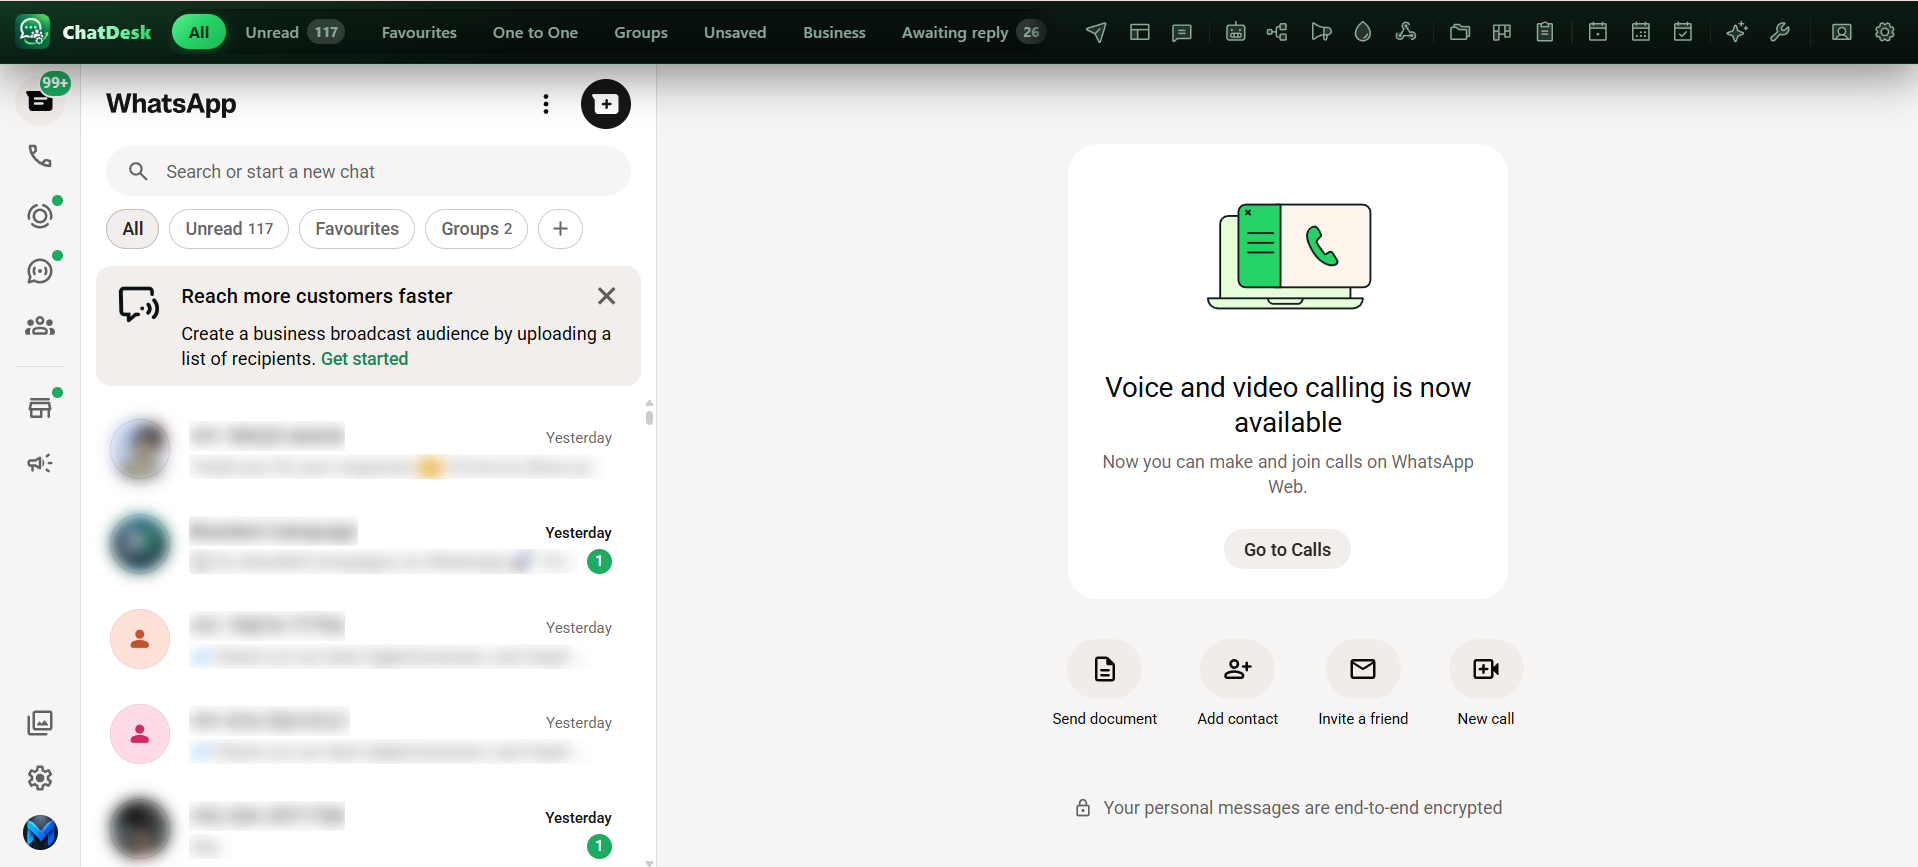This screenshot has height=867, width=1918.
Task: Open the wrench tools icon
Action: click(x=1779, y=32)
